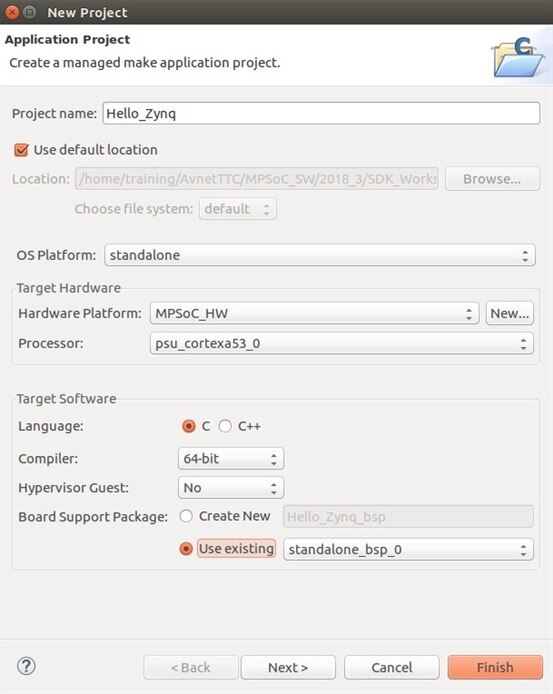Open the Hardware Platform MPSoC_HW dropdown

click(314, 314)
